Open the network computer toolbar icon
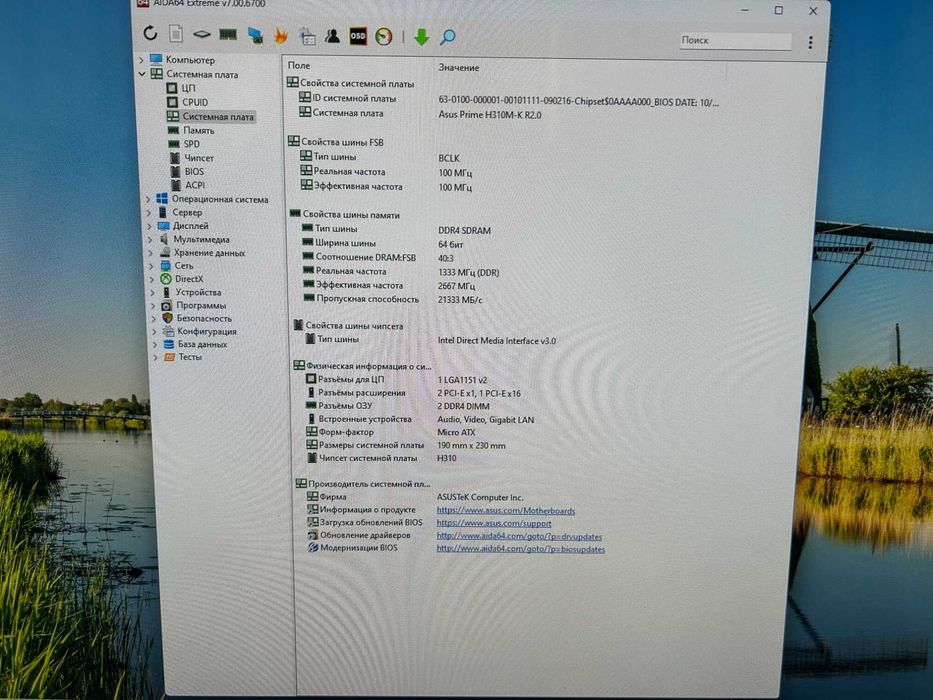This screenshot has width=933, height=700. (255, 35)
